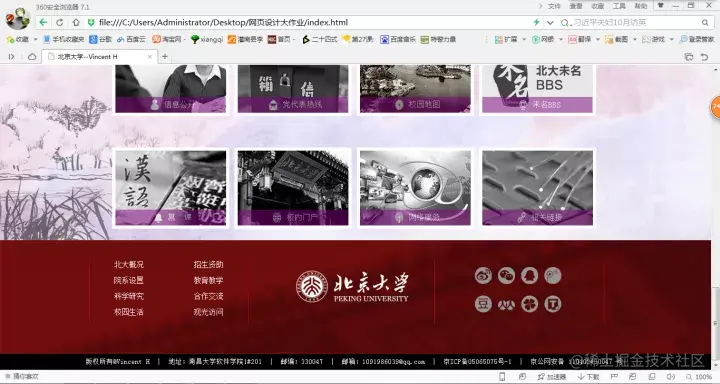The image size is (720, 384).
Task: Open the 未名BBS card
Action: point(537,89)
